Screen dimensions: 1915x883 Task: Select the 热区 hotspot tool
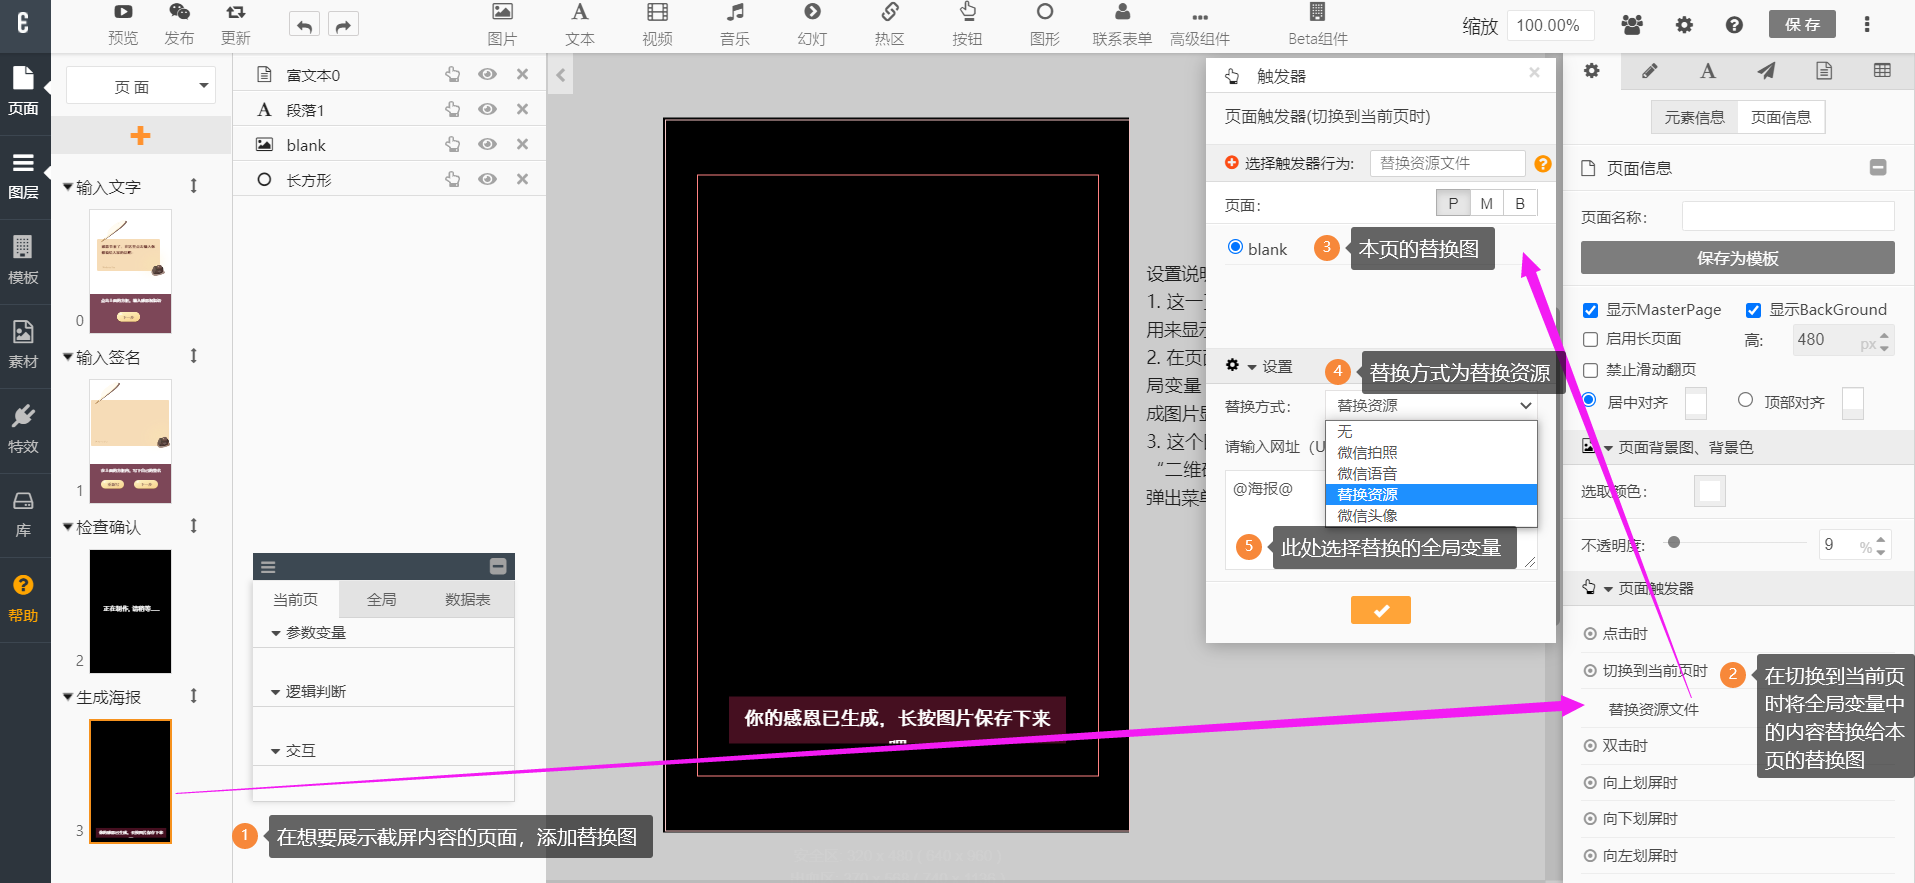point(889,24)
